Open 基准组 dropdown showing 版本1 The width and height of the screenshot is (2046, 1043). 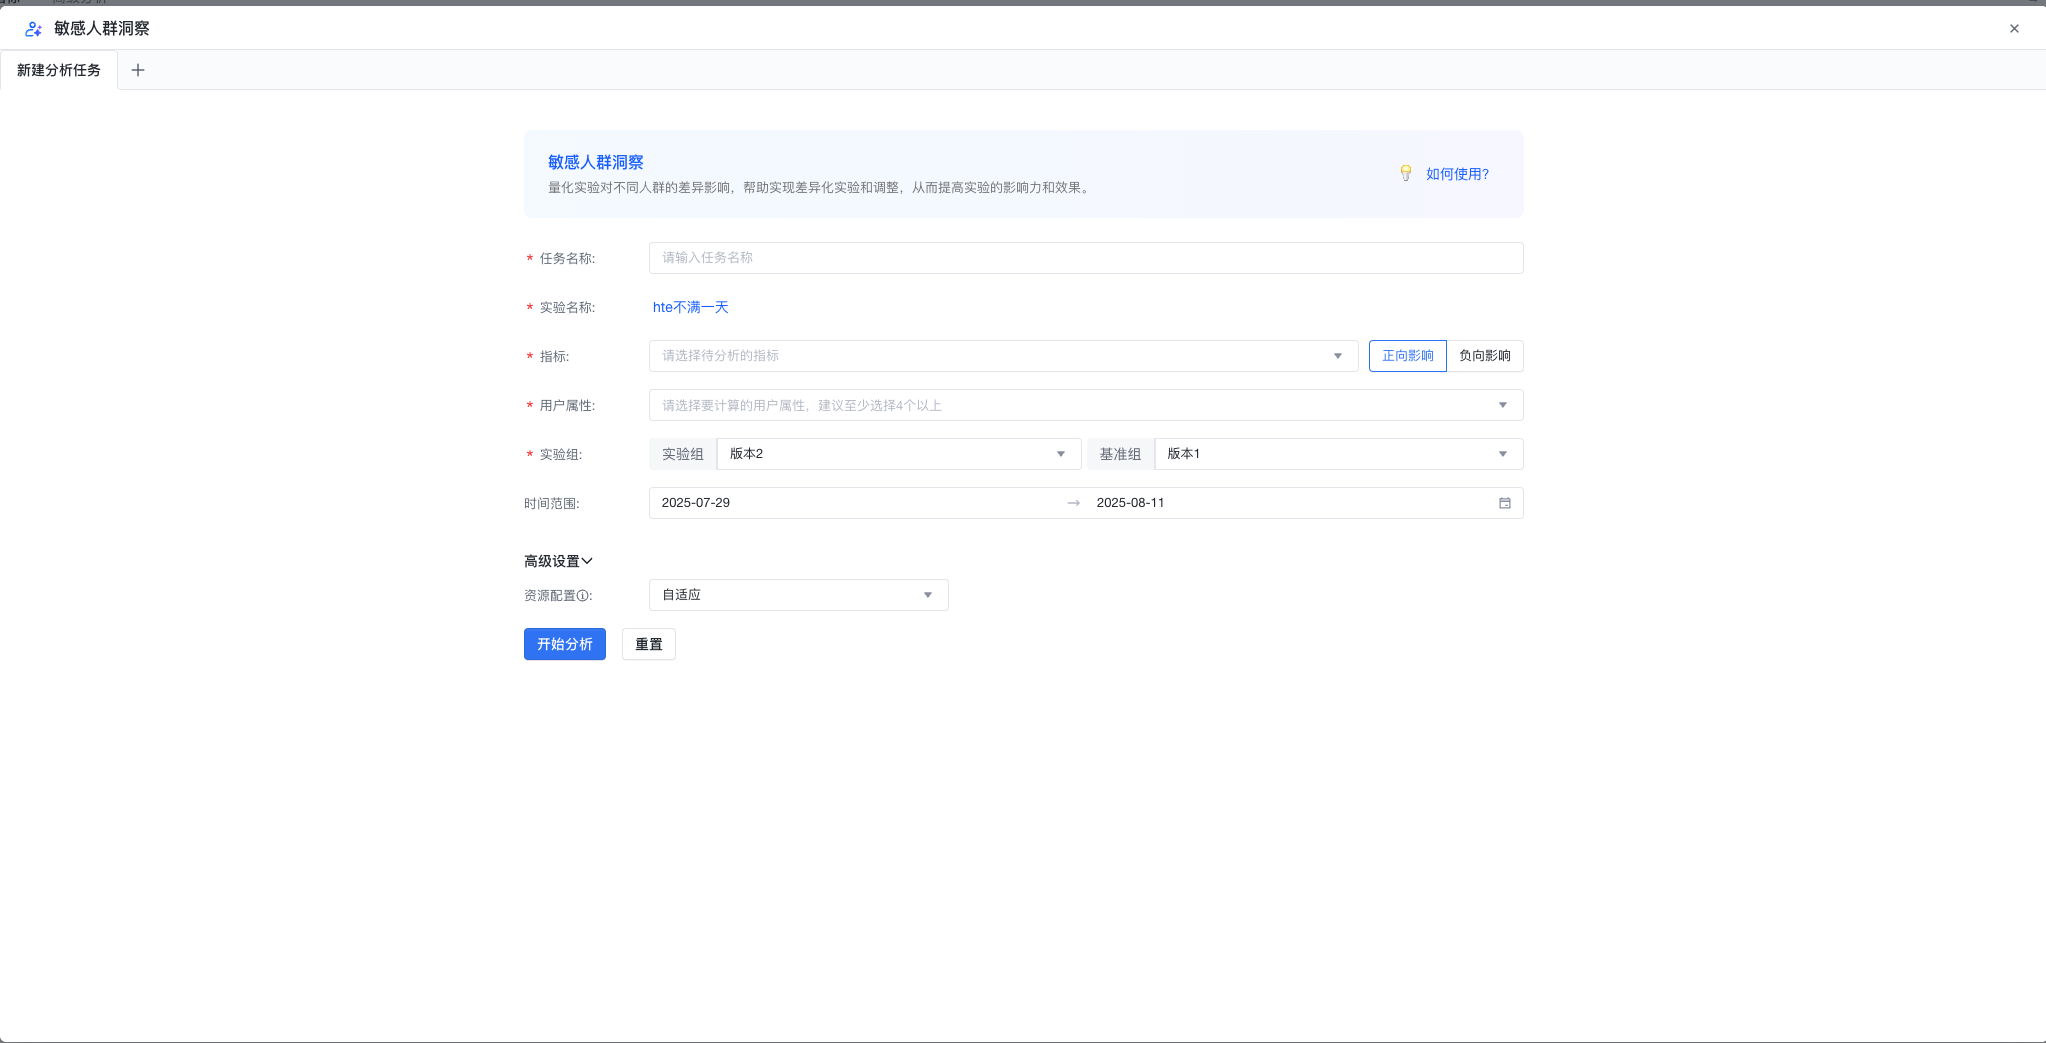pos(1337,454)
